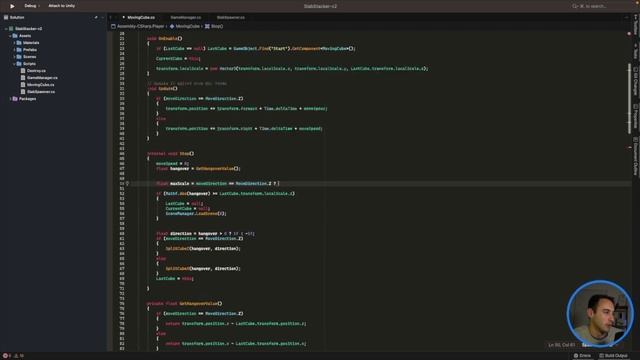The width and height of the screenshot is (640, 360).
Task: Open the Debug configuration dropdown
Action: click(x=32, y=6)
